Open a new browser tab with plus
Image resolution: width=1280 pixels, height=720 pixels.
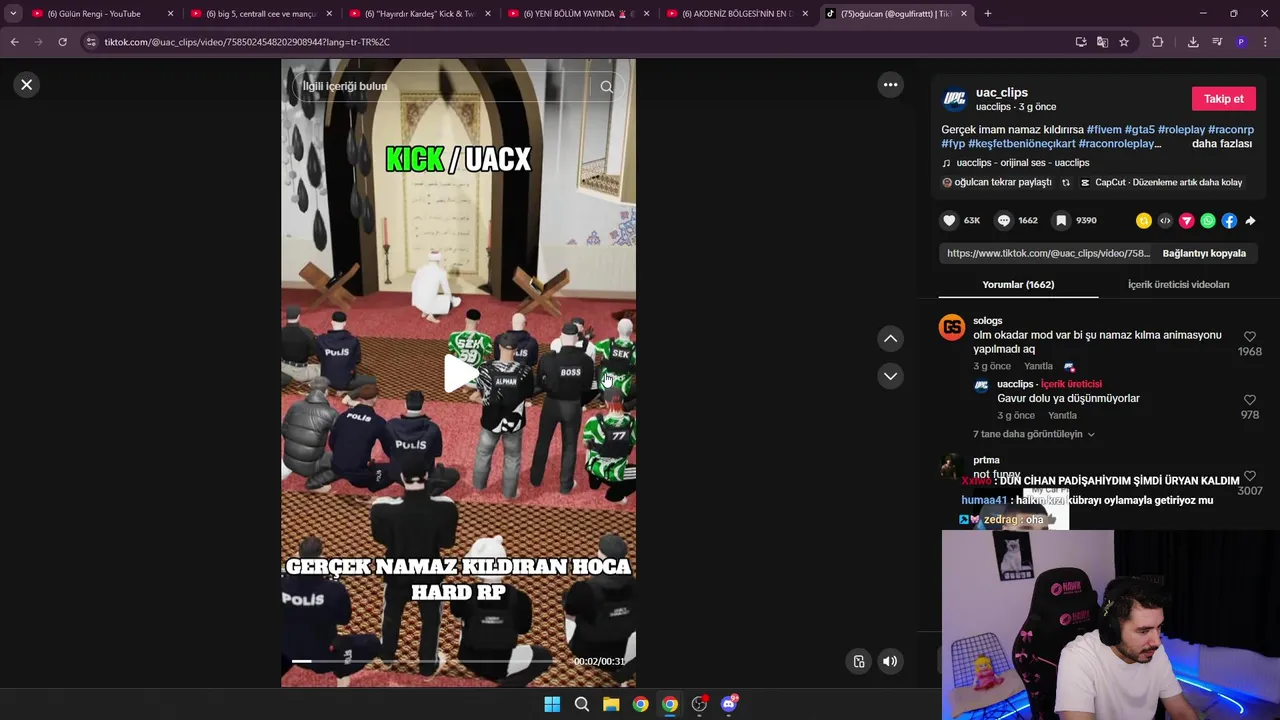click(x=988, y=14)
